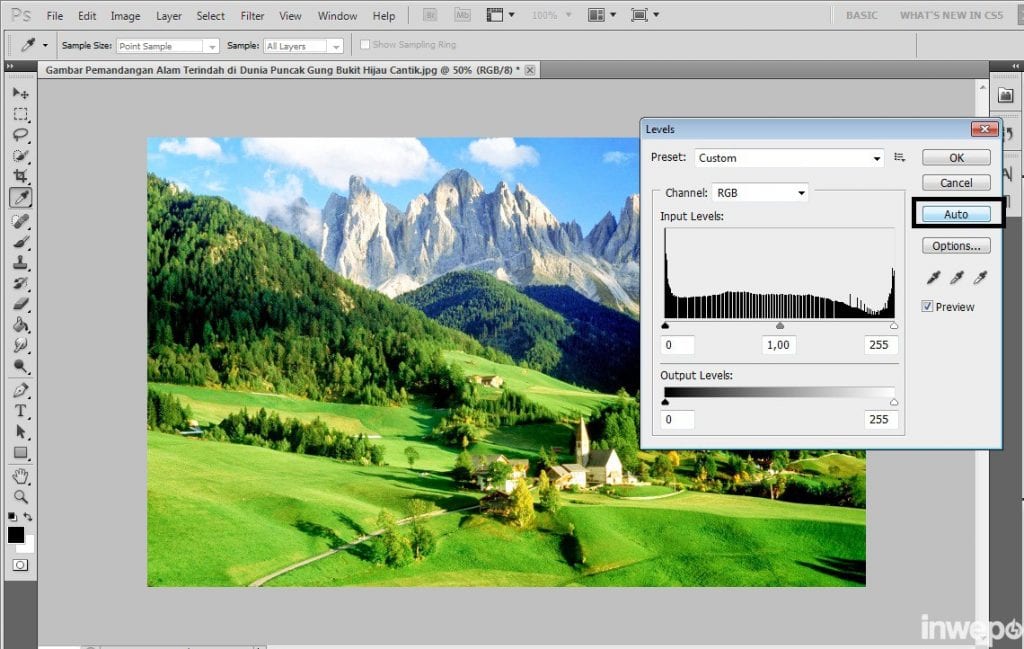Activate the Hand tool
Image resolution: width=1024 pixels, height=649 pixels.
(x=20, y=476)
